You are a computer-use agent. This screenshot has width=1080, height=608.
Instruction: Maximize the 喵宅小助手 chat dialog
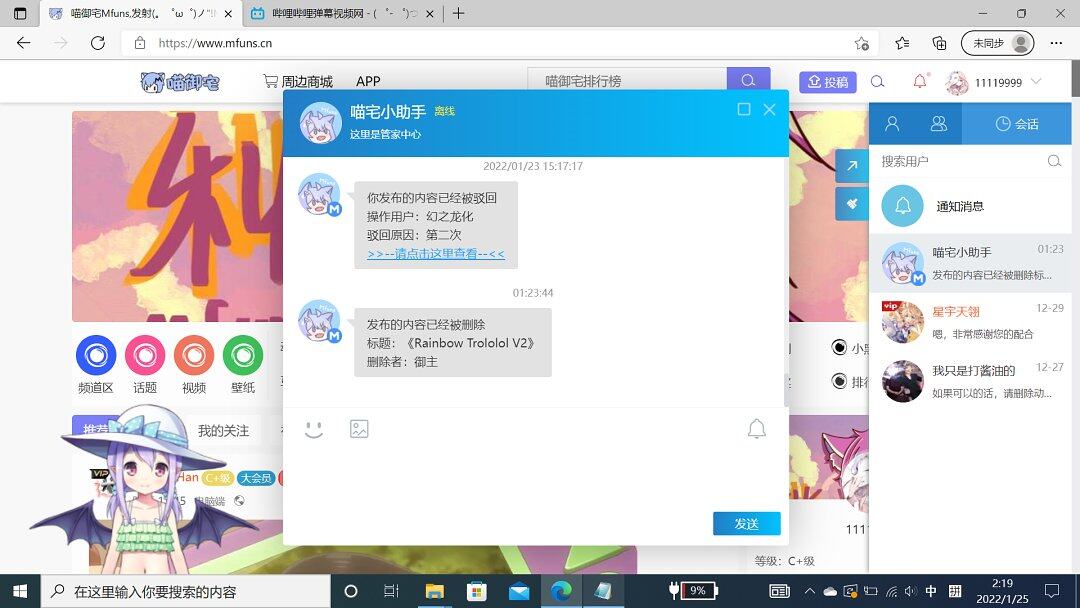(x=744, y=110)
